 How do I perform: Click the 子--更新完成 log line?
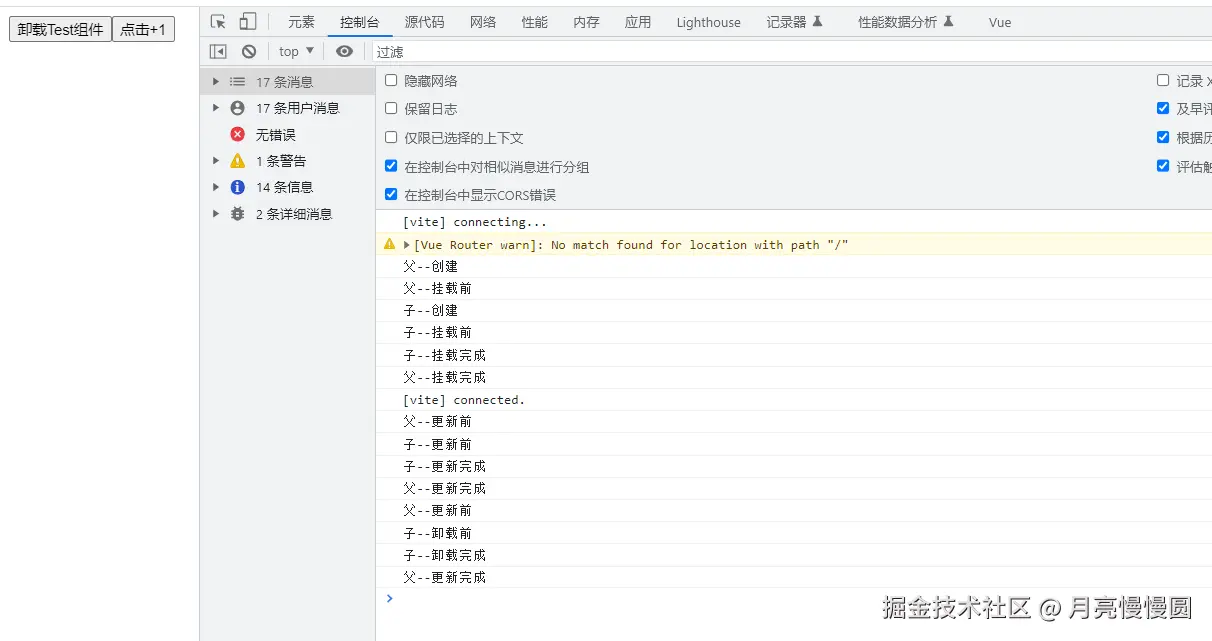pyautogui.click(x=794, y=466)
